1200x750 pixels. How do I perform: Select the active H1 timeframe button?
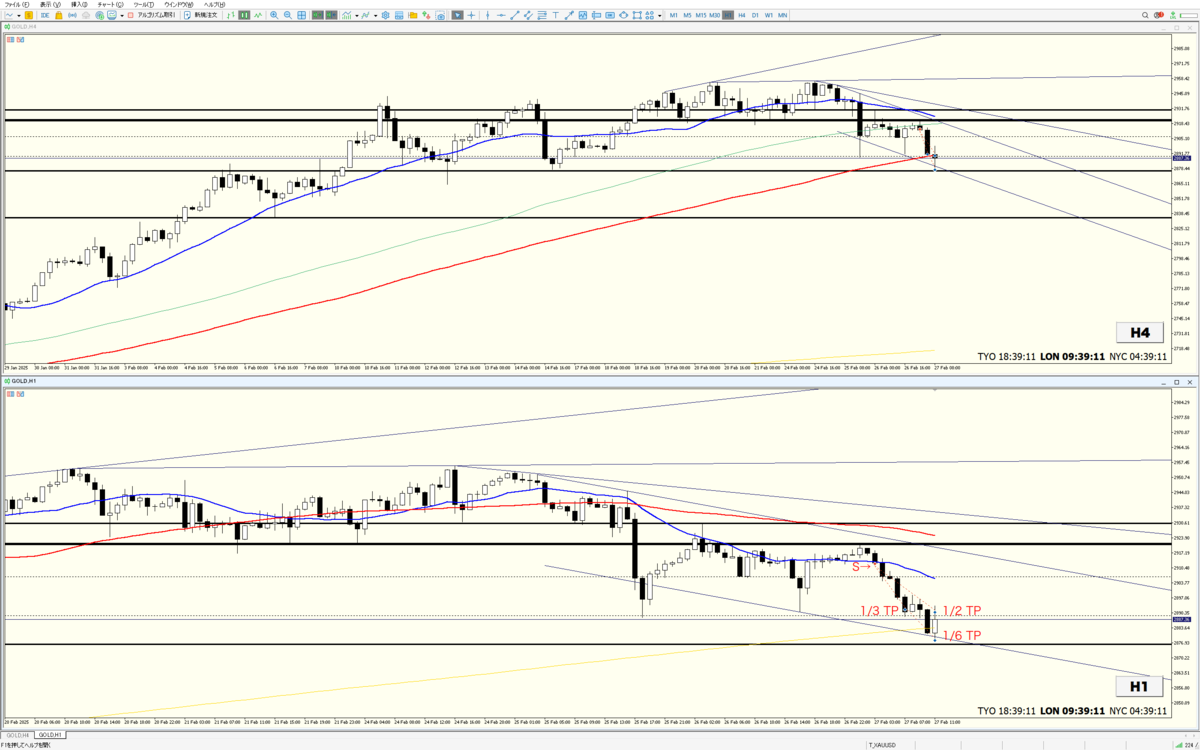(728, 15)
